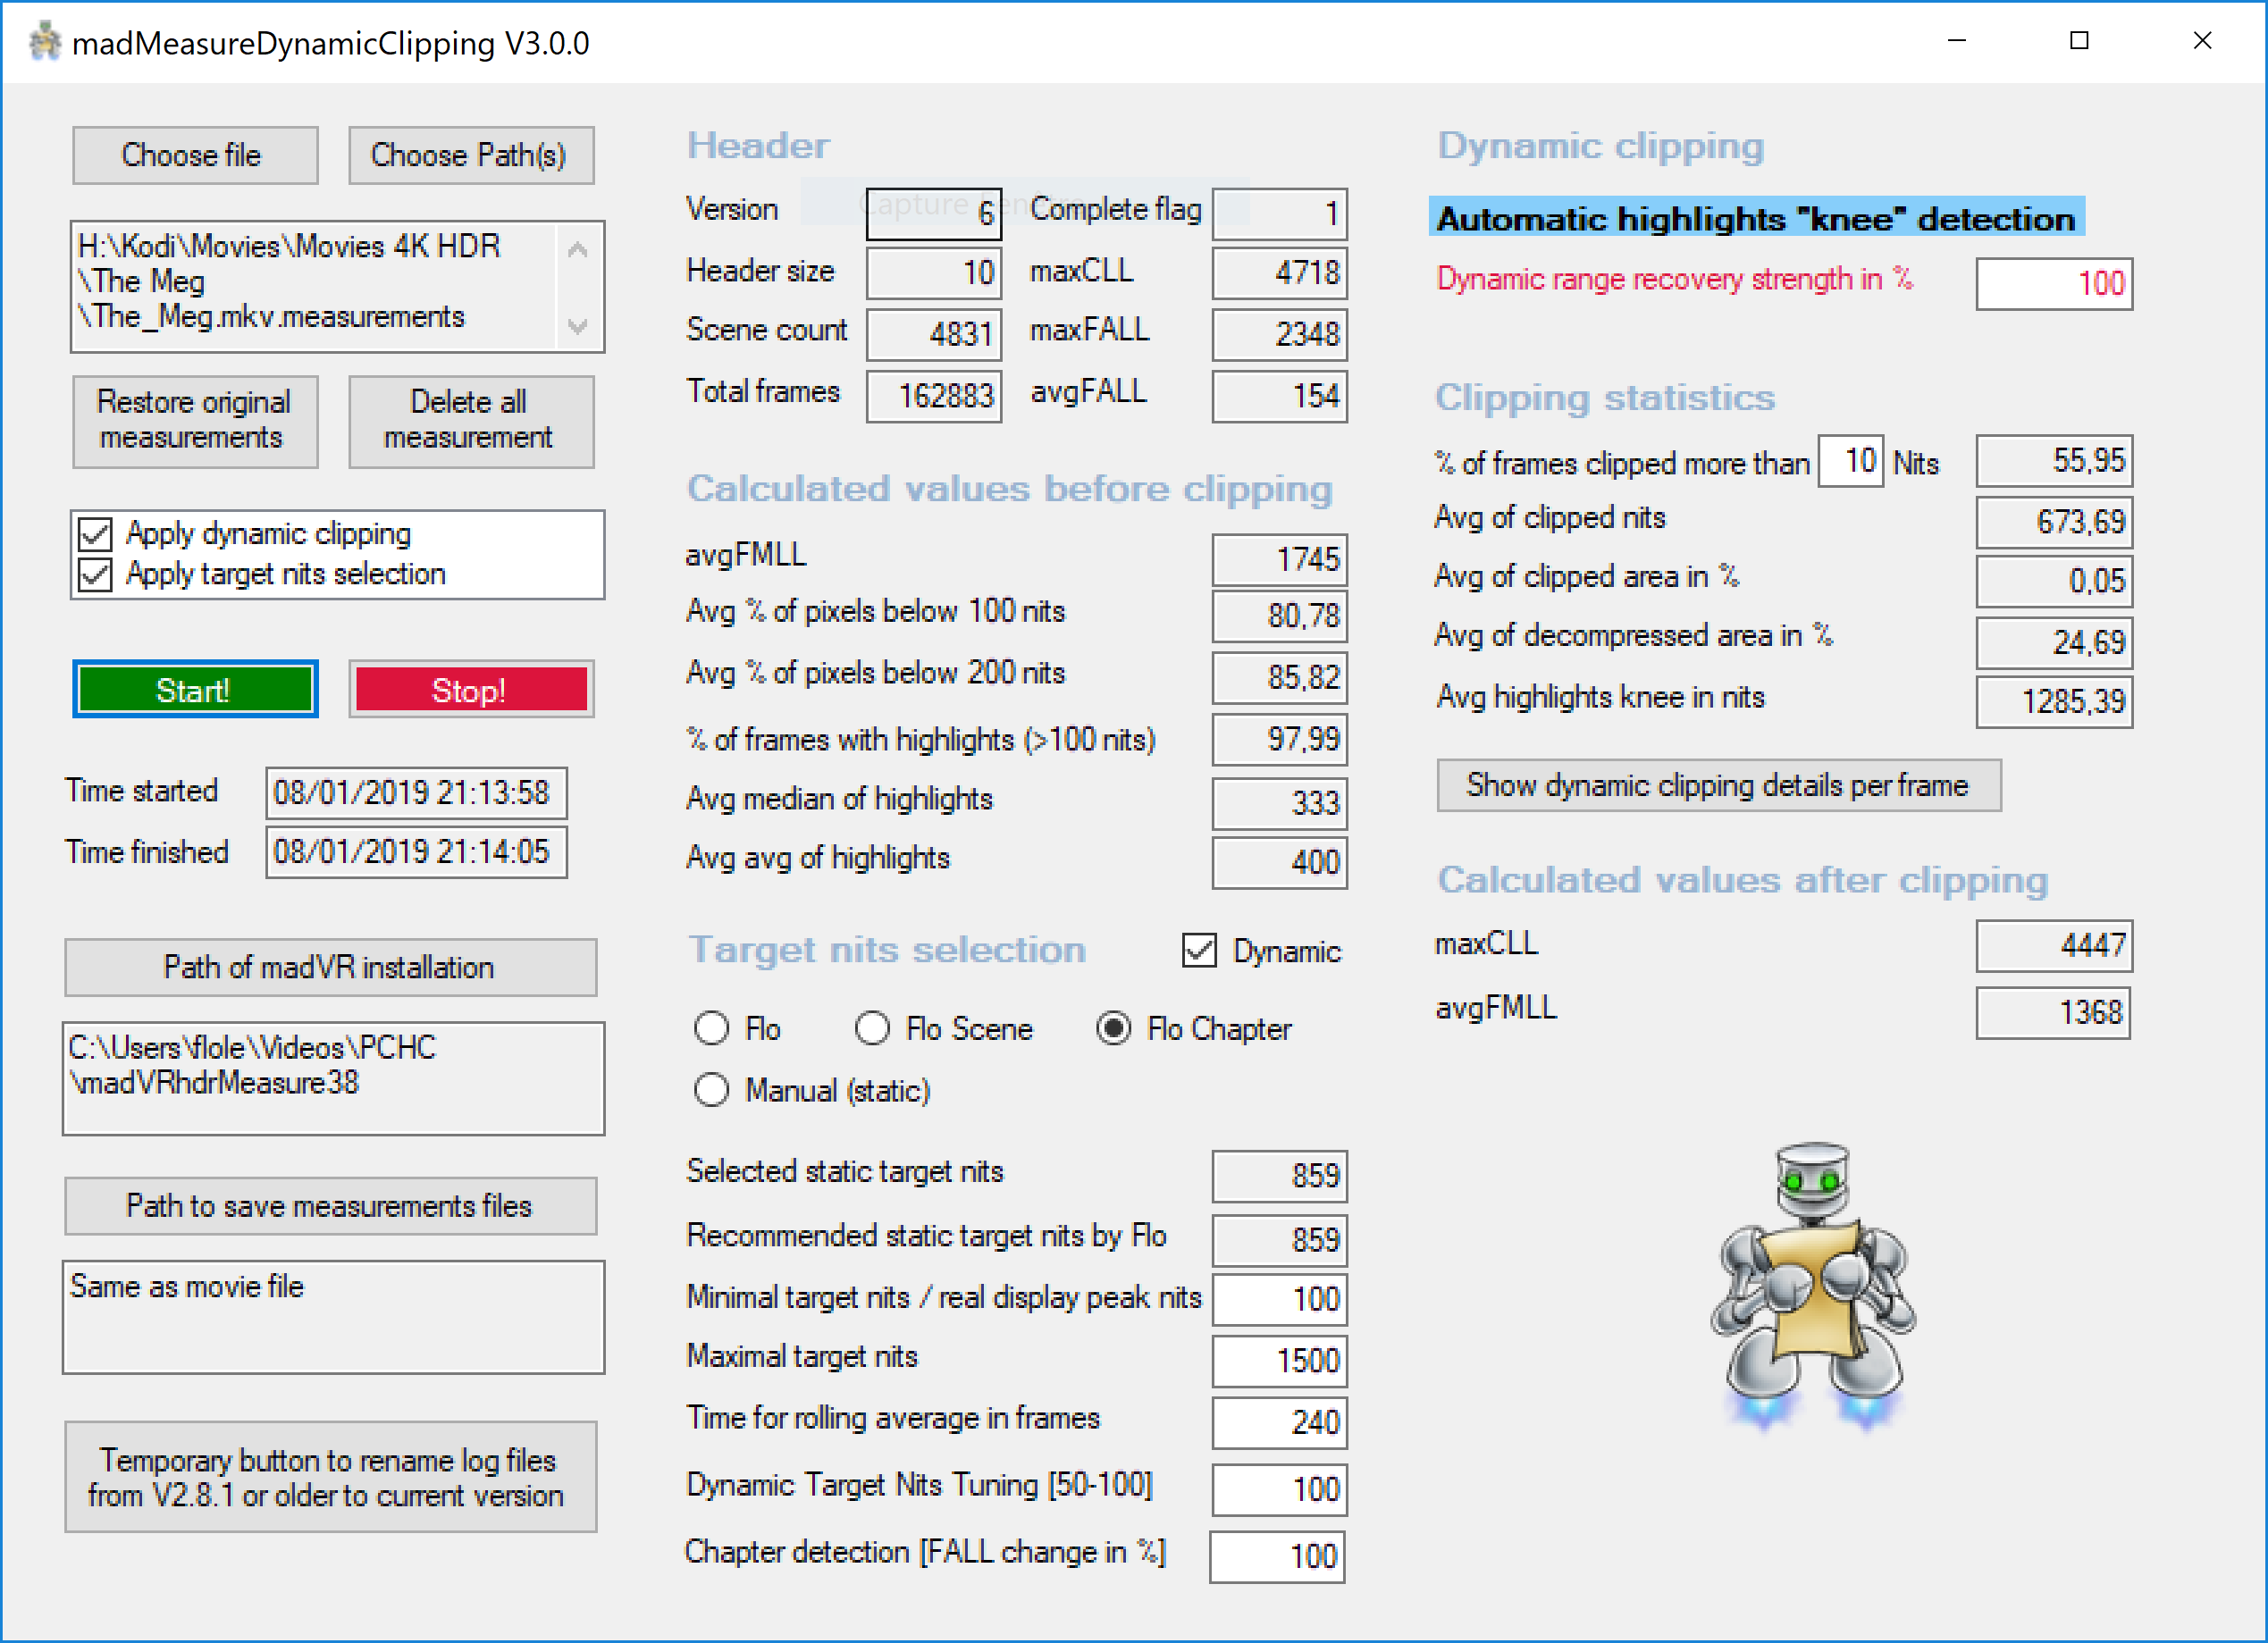Edit Minimal target nits field
2268x1643 pixels.
click(x=1279, y=1298)
